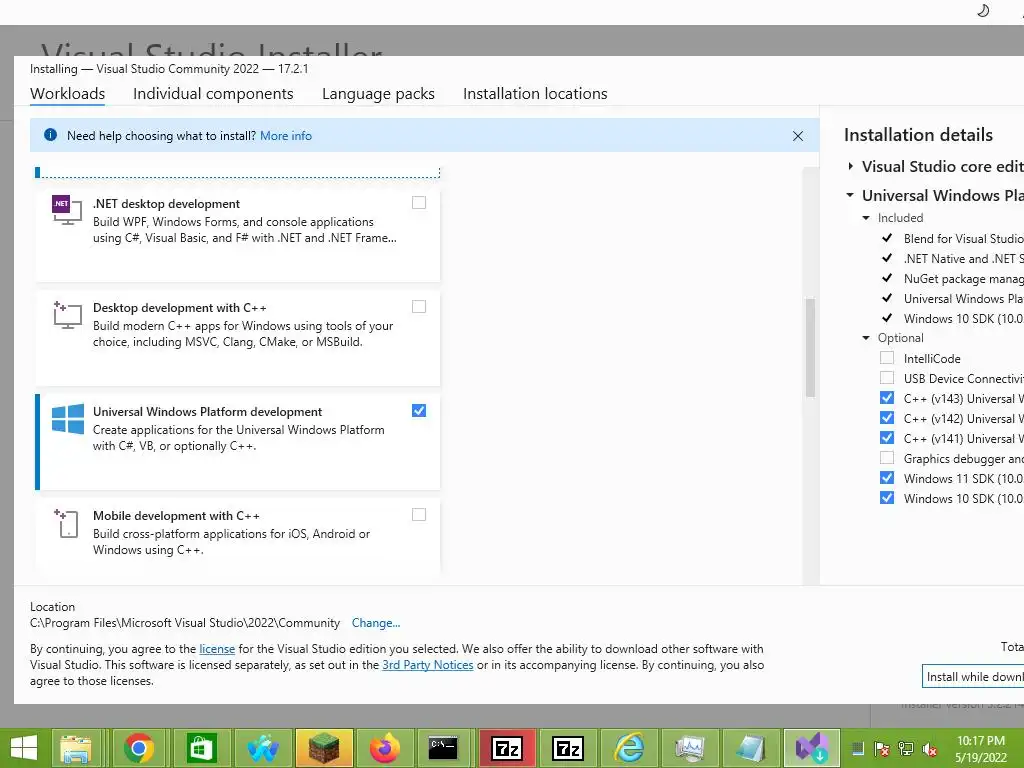Image resolution: width=1024 pixels, height=768 pixels.
Task: Uncheck the Windows 11 SDK option
Action: [x=887, y=478]
